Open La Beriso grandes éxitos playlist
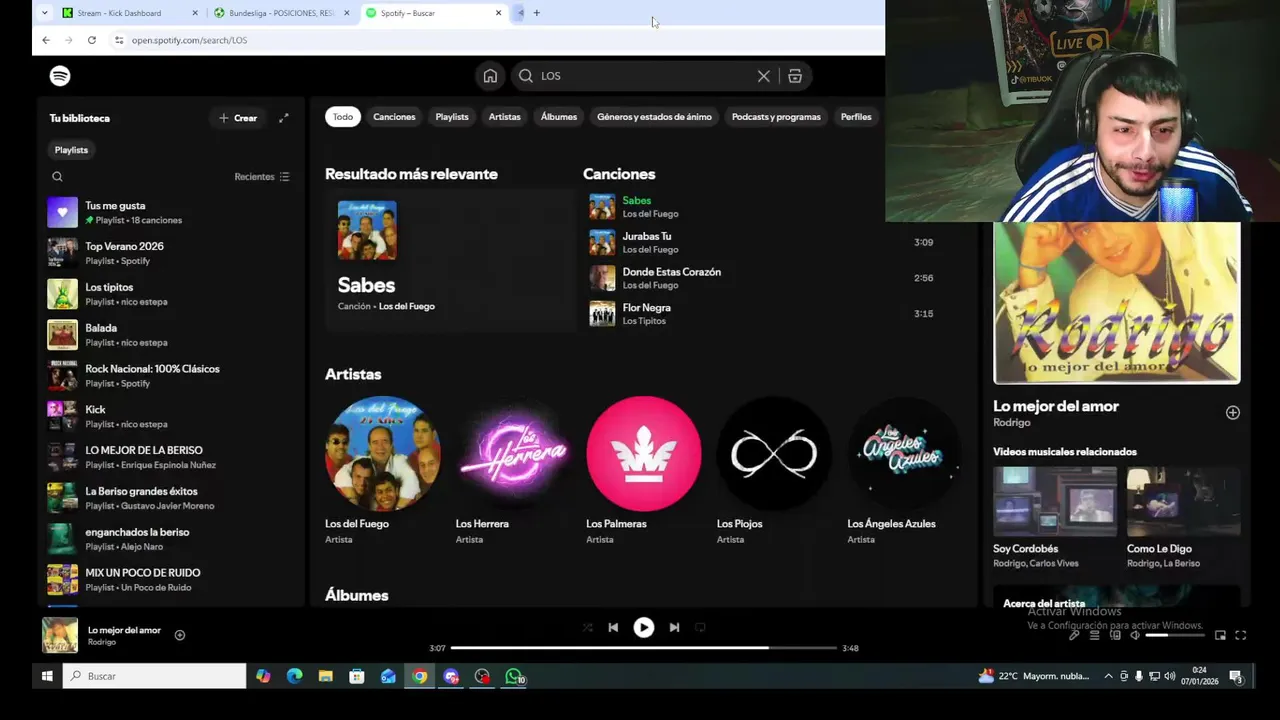The image size is (1280, 720). [x=170, y=498]
